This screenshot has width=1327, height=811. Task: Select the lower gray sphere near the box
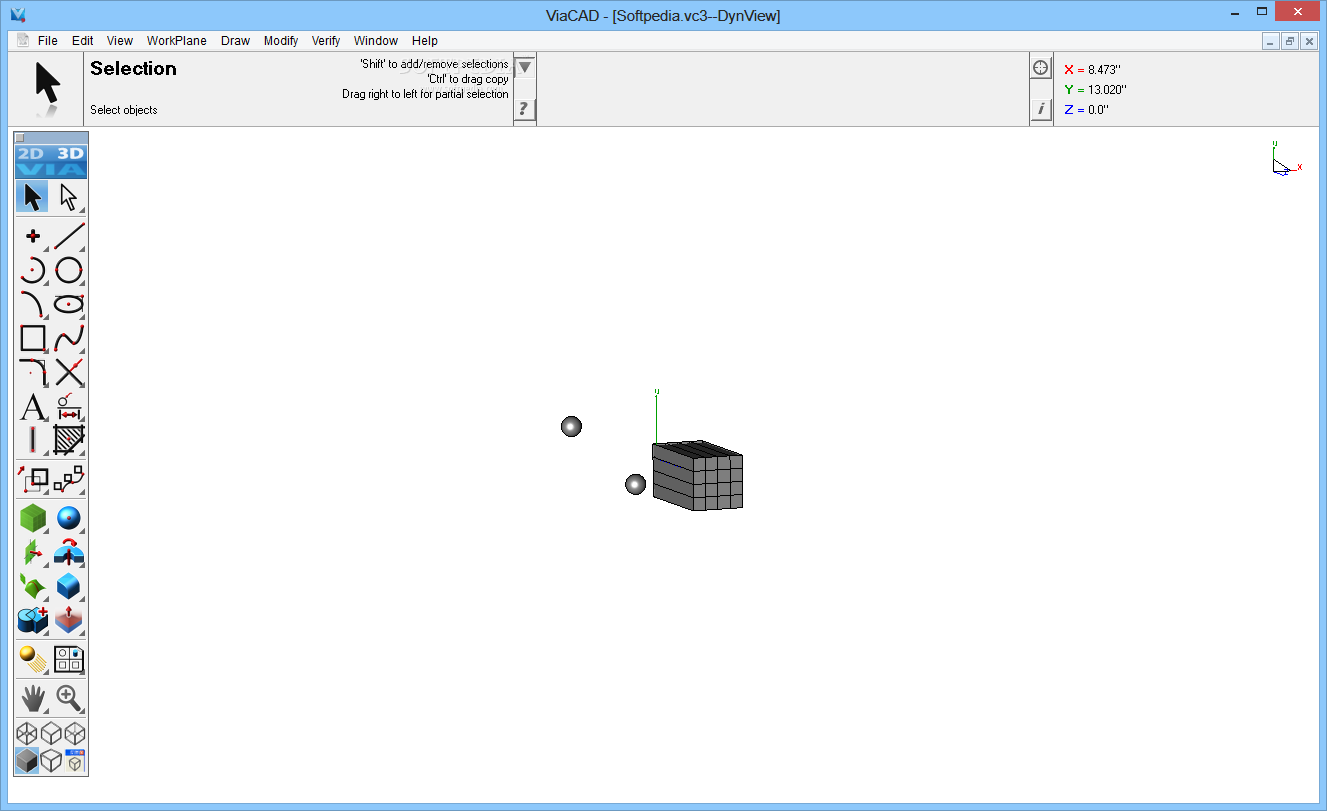[635, 484]
